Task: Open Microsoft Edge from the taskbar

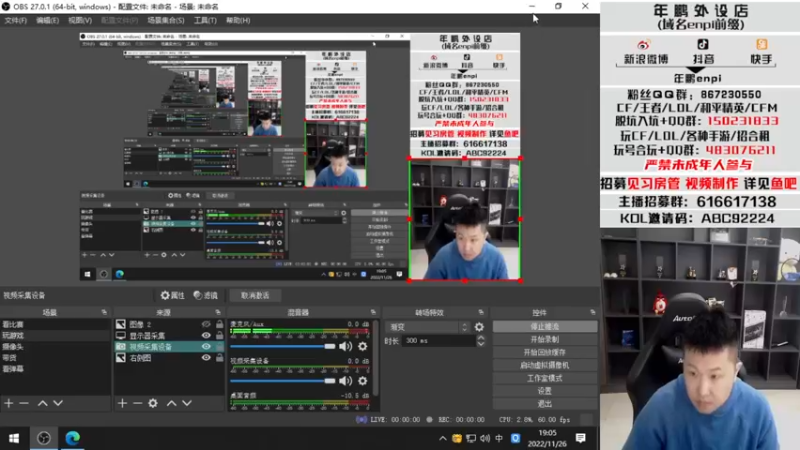Action: pyautogui.click(x=72, y=438)
